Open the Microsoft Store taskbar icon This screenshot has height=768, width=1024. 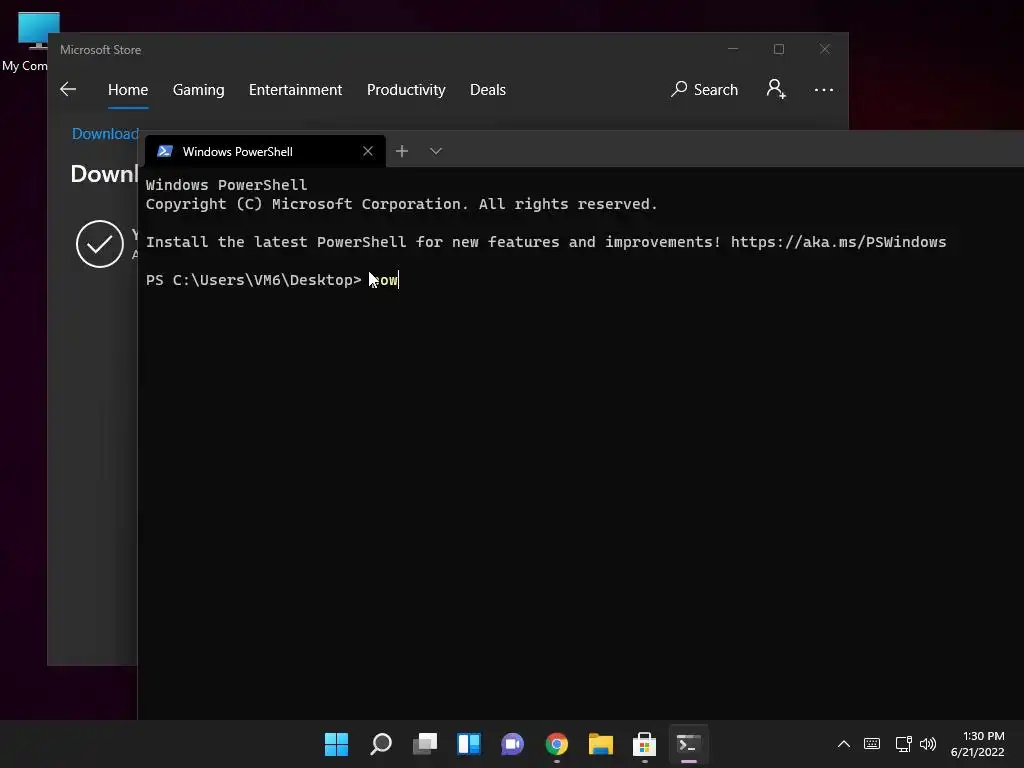[645, 744]
